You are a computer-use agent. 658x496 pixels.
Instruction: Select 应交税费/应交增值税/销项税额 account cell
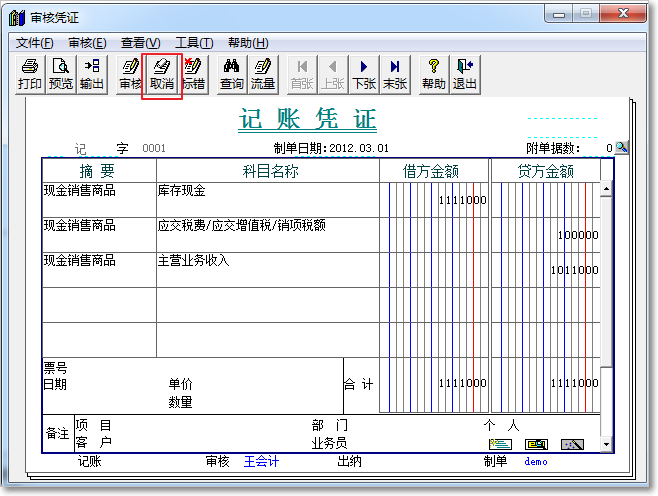click(268, 235)
